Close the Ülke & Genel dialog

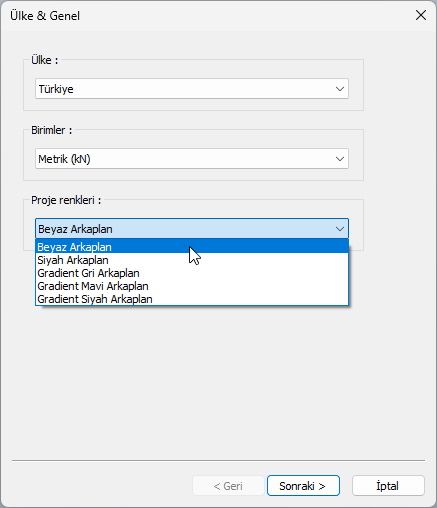(421, 15)
